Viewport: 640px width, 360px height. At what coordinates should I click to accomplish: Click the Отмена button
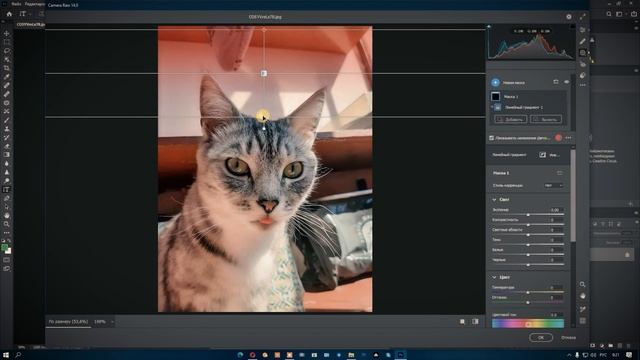568,338
